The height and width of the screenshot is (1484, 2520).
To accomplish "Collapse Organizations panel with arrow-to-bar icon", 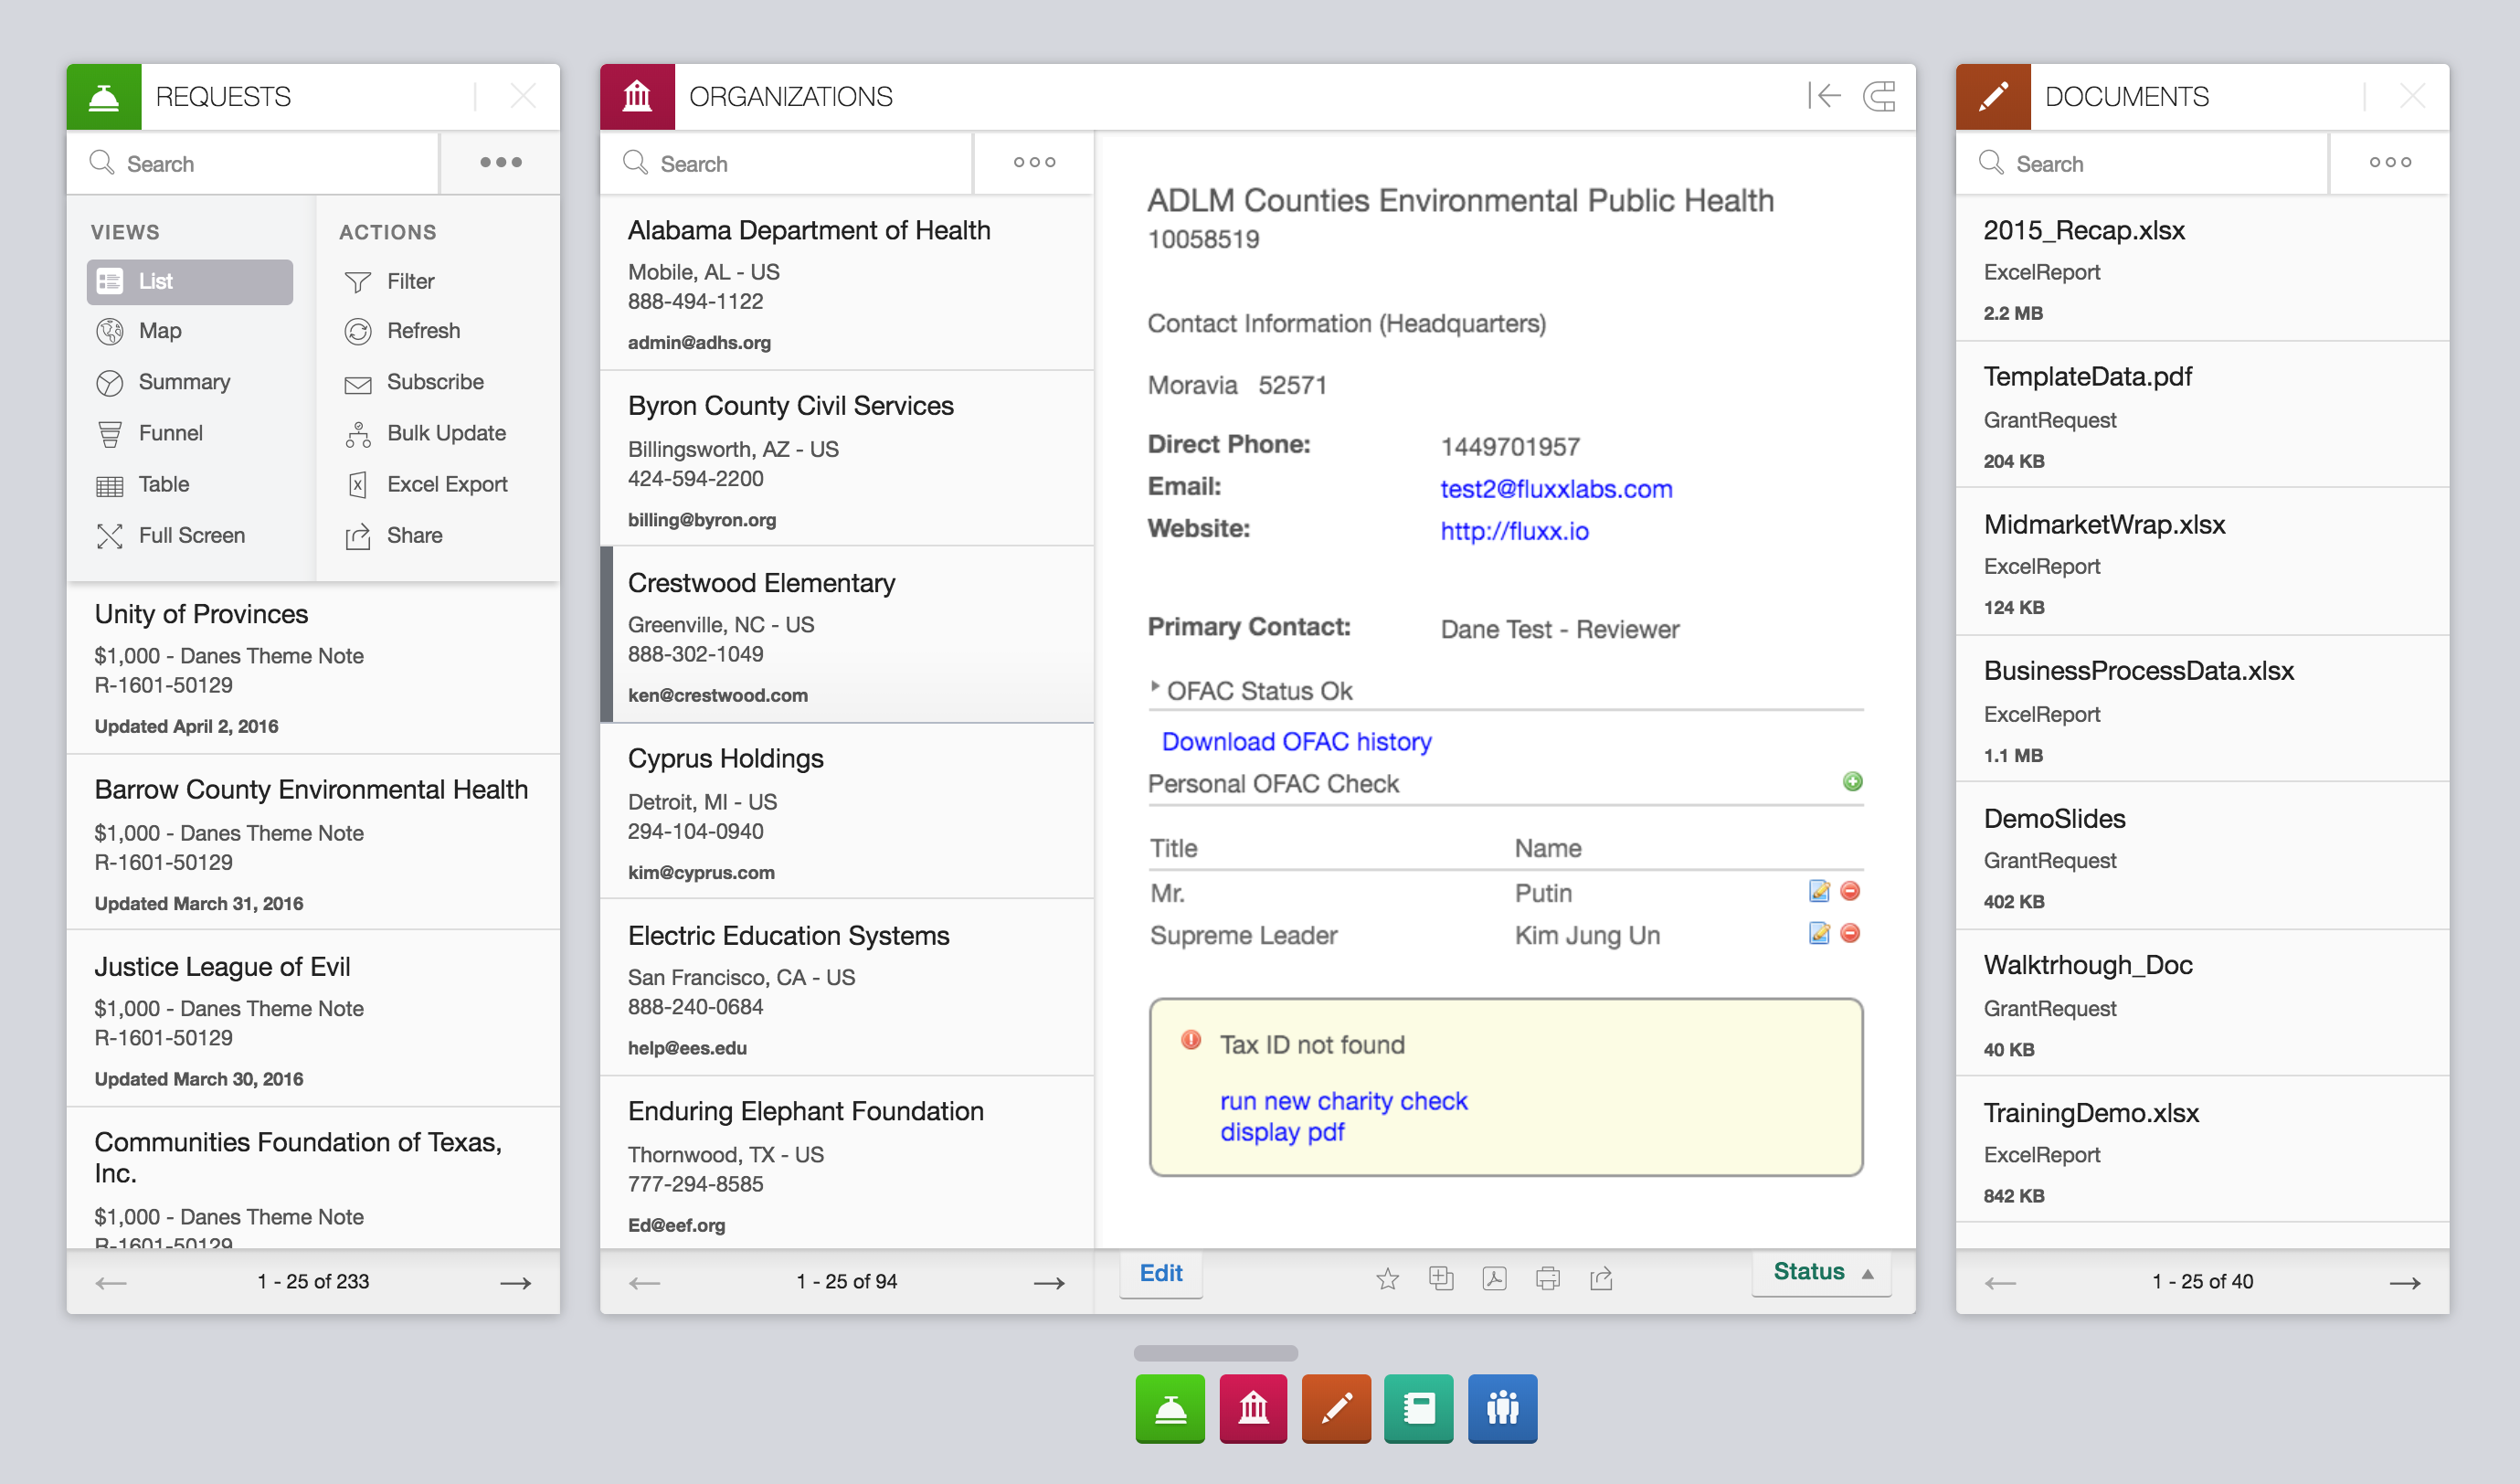I will (1825, 96).
